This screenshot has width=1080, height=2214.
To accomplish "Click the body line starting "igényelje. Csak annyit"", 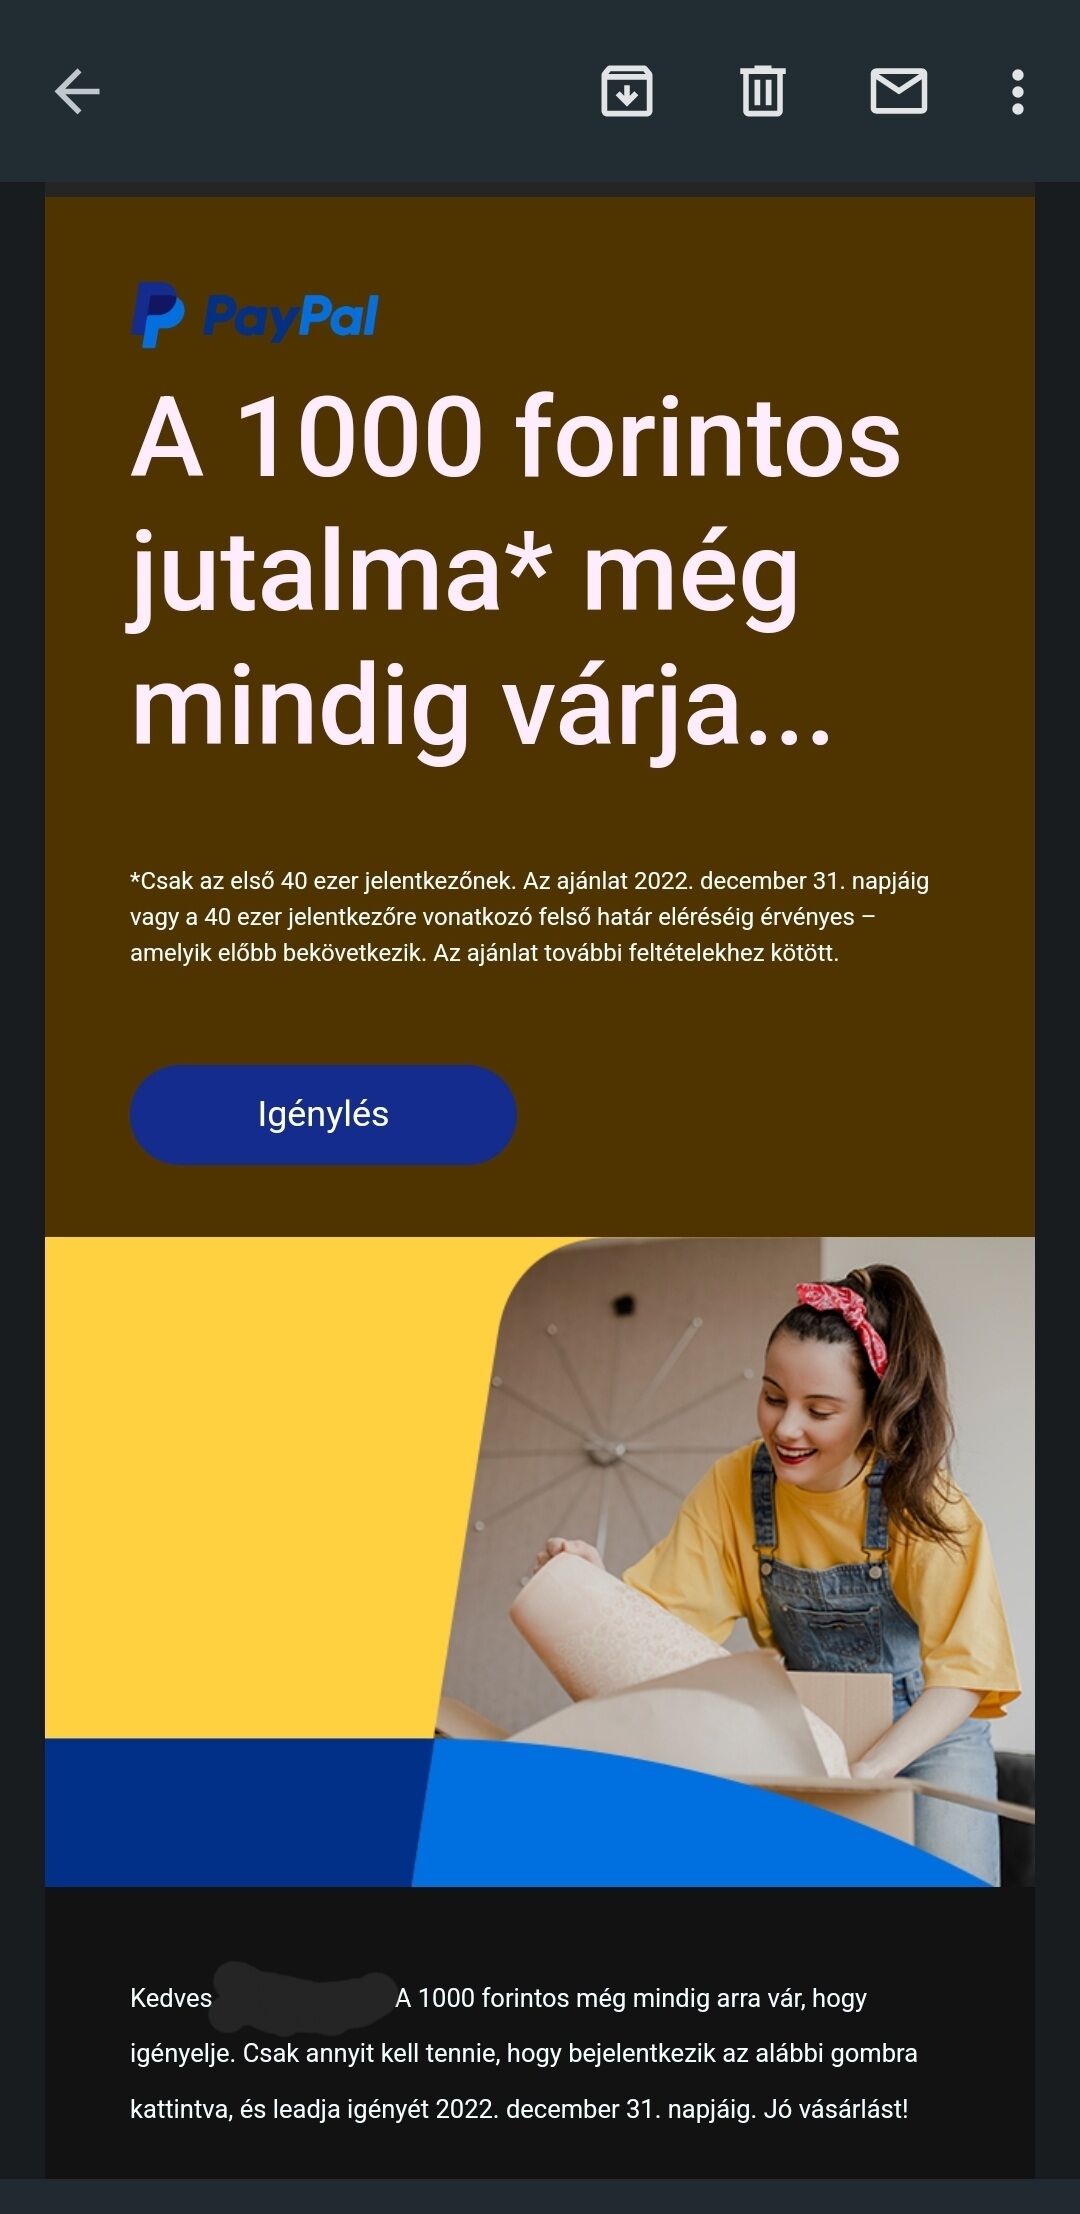I will point(523,2053).
